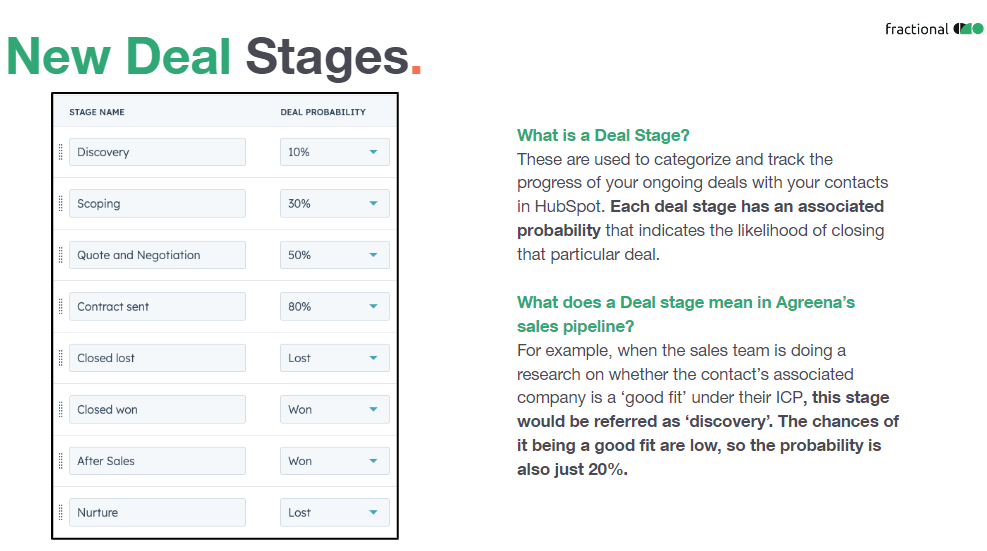Click the drag handle next to Nurture
Viewport: 987px width, 551px height.
(60, 513)
